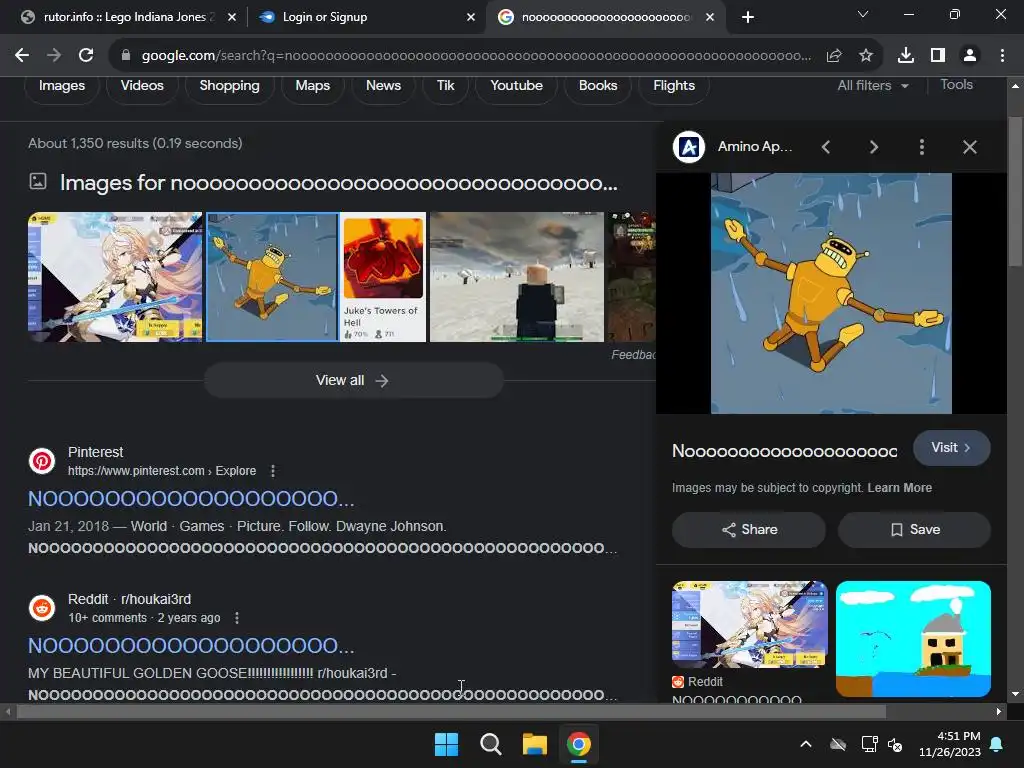Open the snowy Roblox character thumbnail
Viewport: 1024px width, 768px height.
(517, 277)
